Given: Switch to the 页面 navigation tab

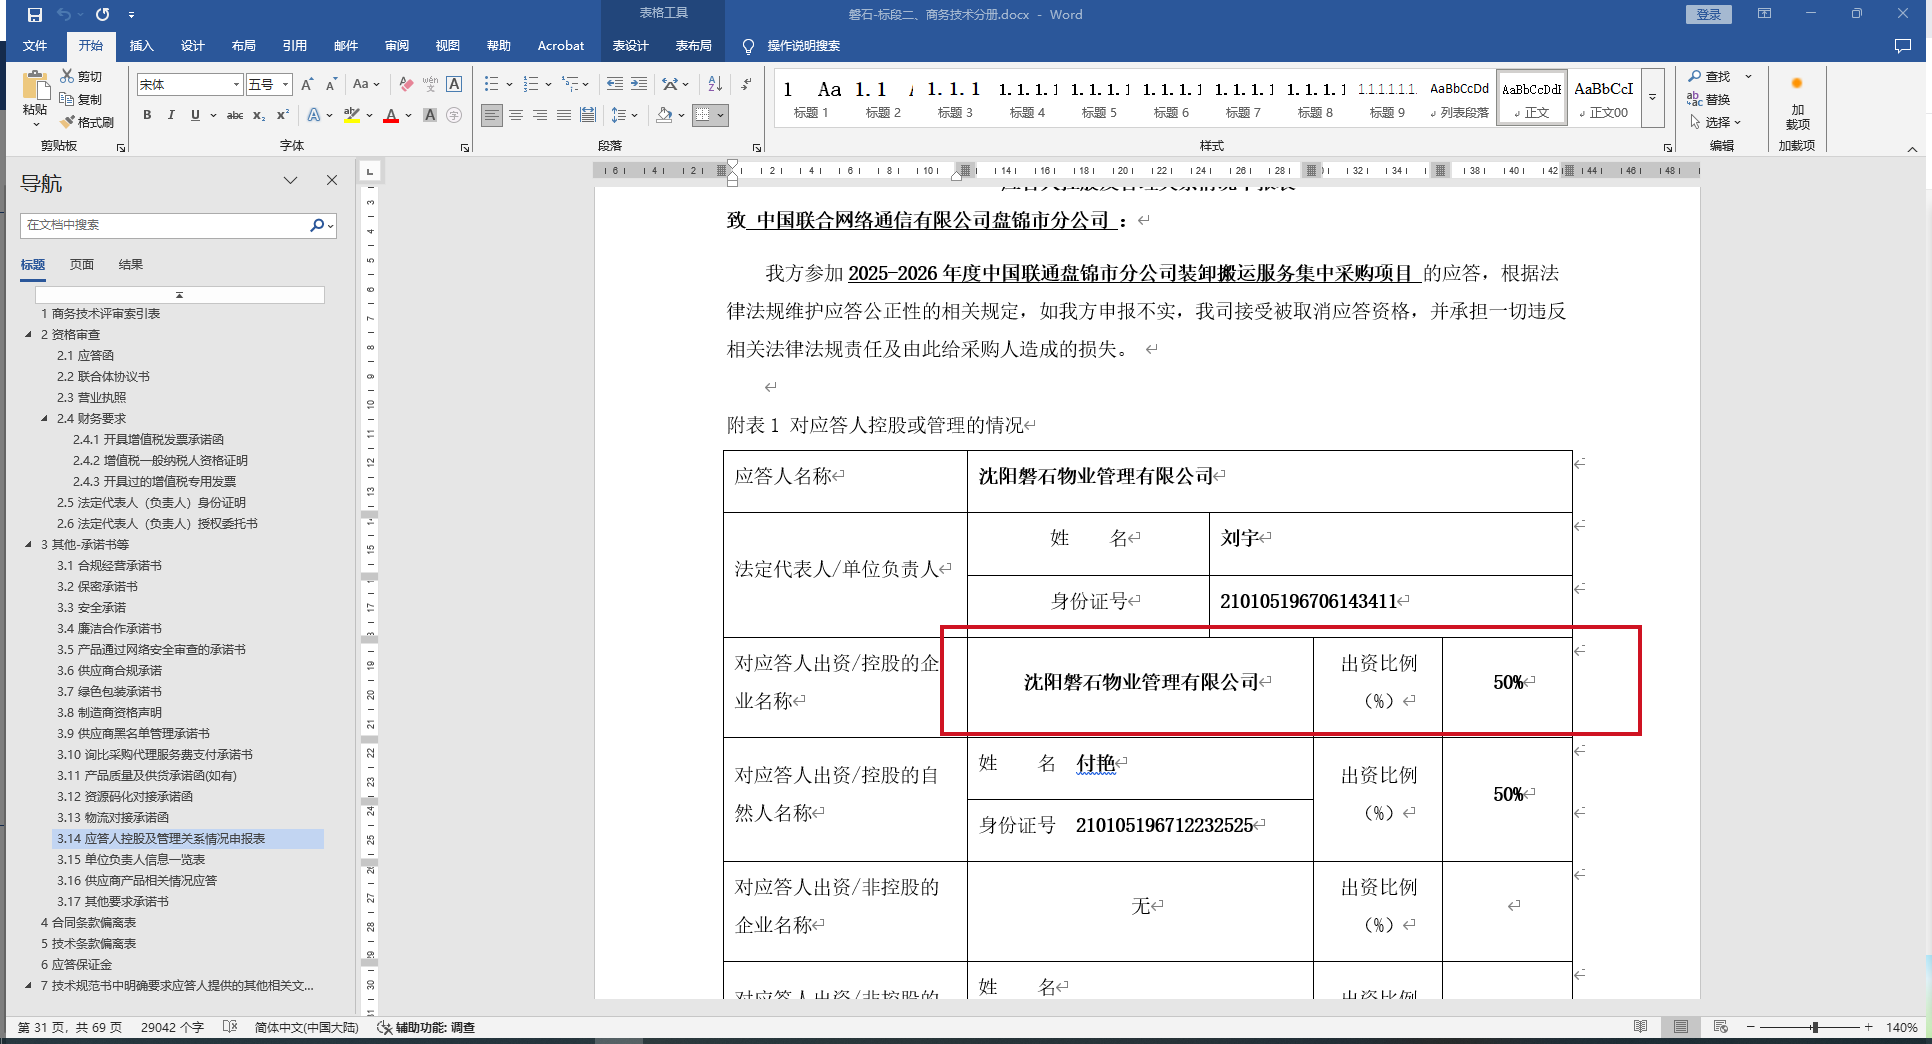Looking at the screenshot, I should [82, 265].
